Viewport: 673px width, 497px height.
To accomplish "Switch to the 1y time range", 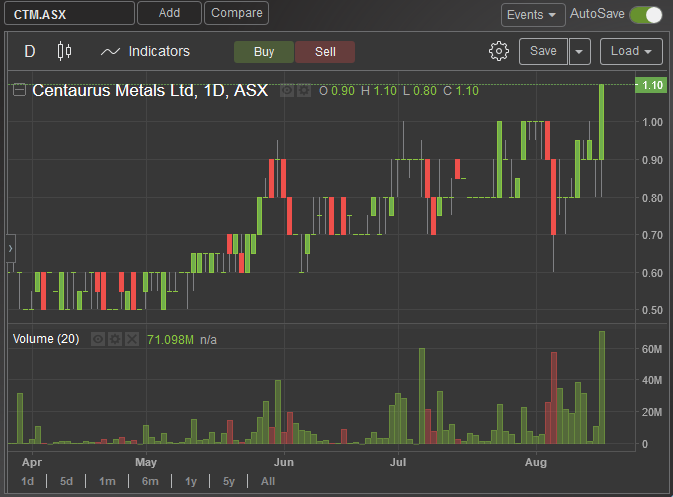I will (x=191, y=481).
